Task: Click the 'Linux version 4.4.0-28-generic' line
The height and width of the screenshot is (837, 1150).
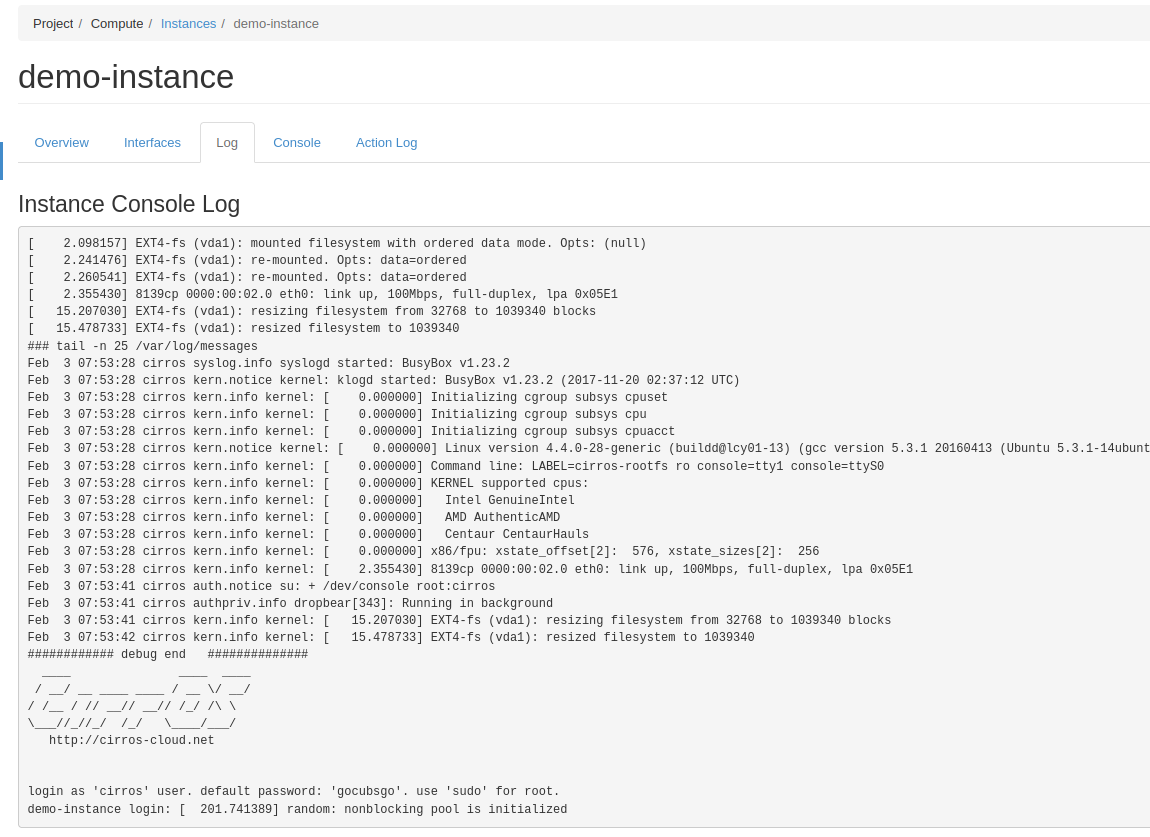Action: pos(589,448)
